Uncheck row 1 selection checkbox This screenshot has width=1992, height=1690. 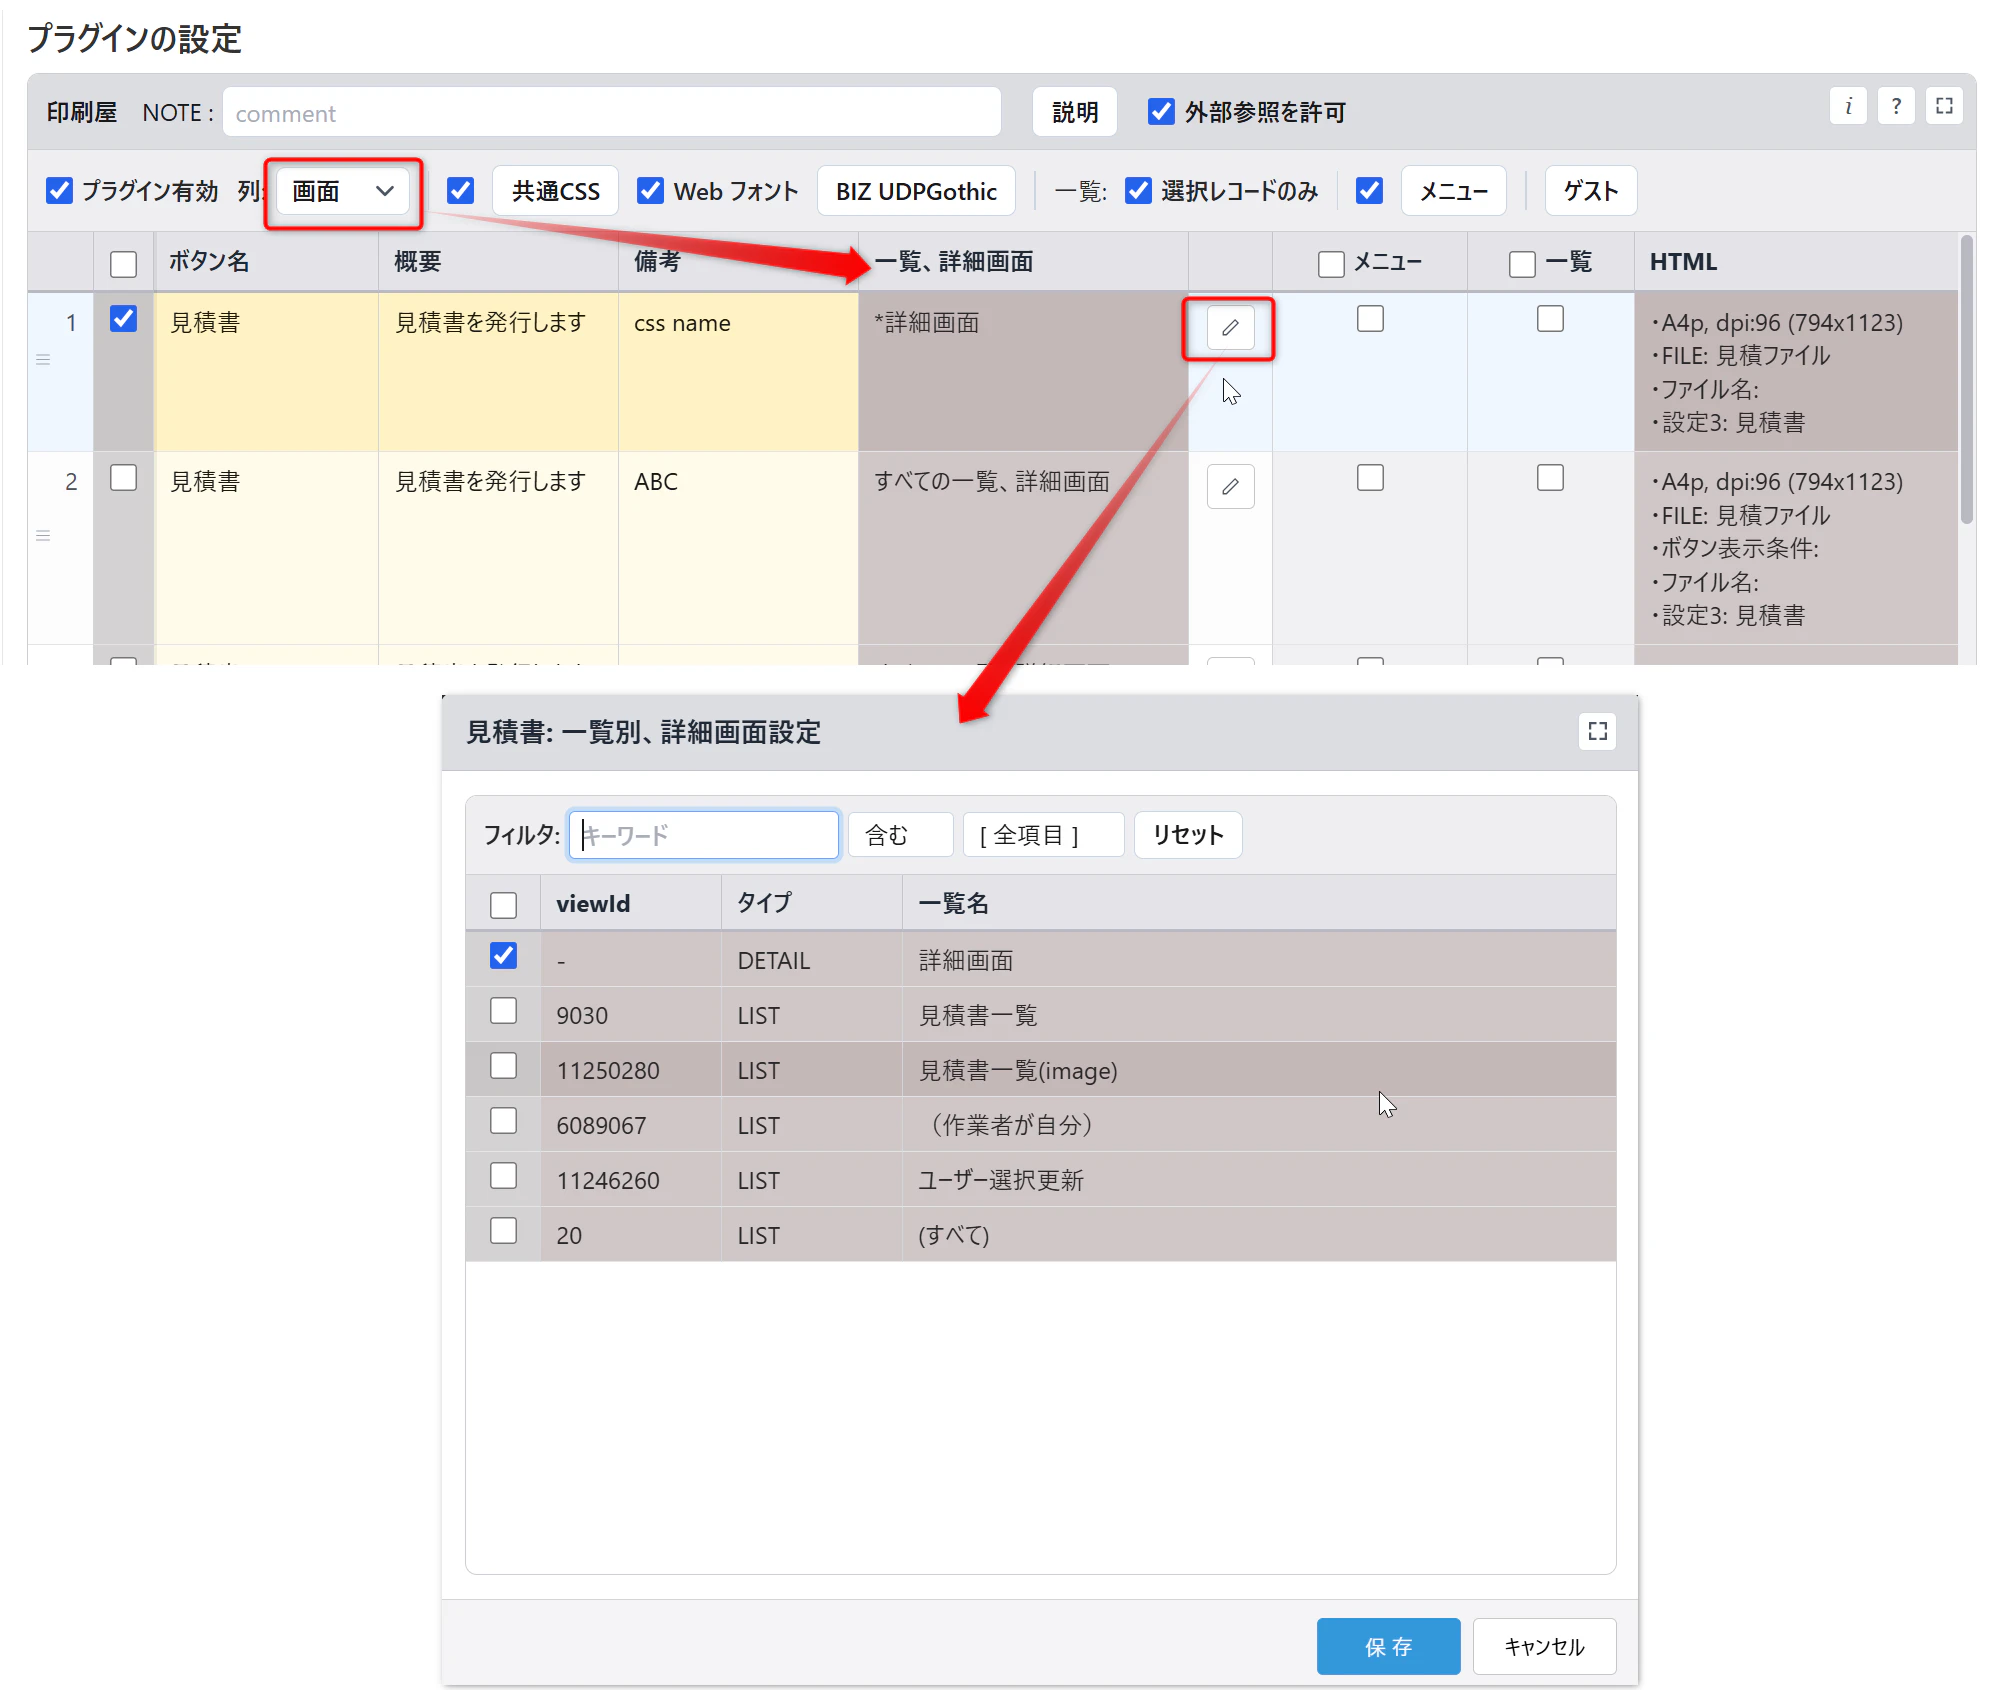123,319
